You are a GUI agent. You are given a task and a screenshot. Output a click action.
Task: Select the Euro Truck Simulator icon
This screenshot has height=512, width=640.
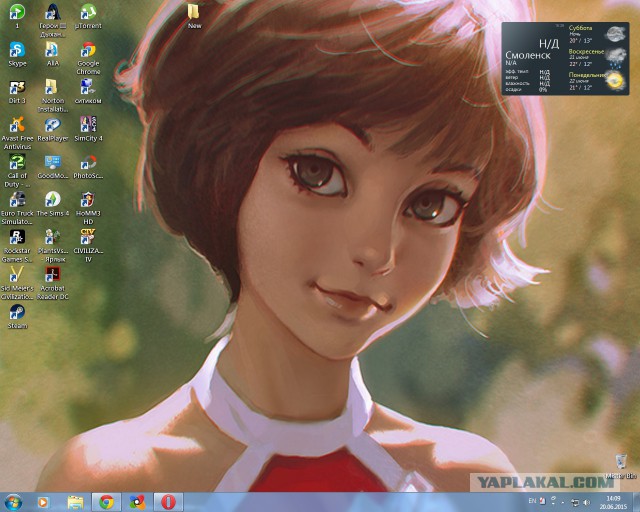coord(17,208)
